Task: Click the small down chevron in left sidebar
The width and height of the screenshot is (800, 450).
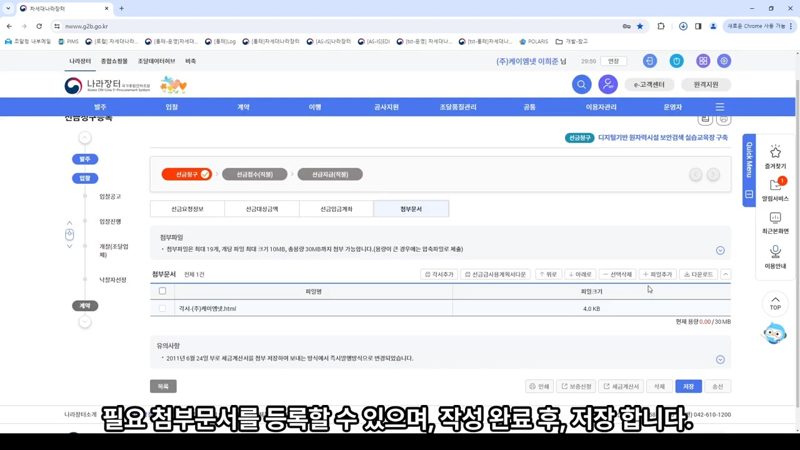Action: click(x=69, y=246)
